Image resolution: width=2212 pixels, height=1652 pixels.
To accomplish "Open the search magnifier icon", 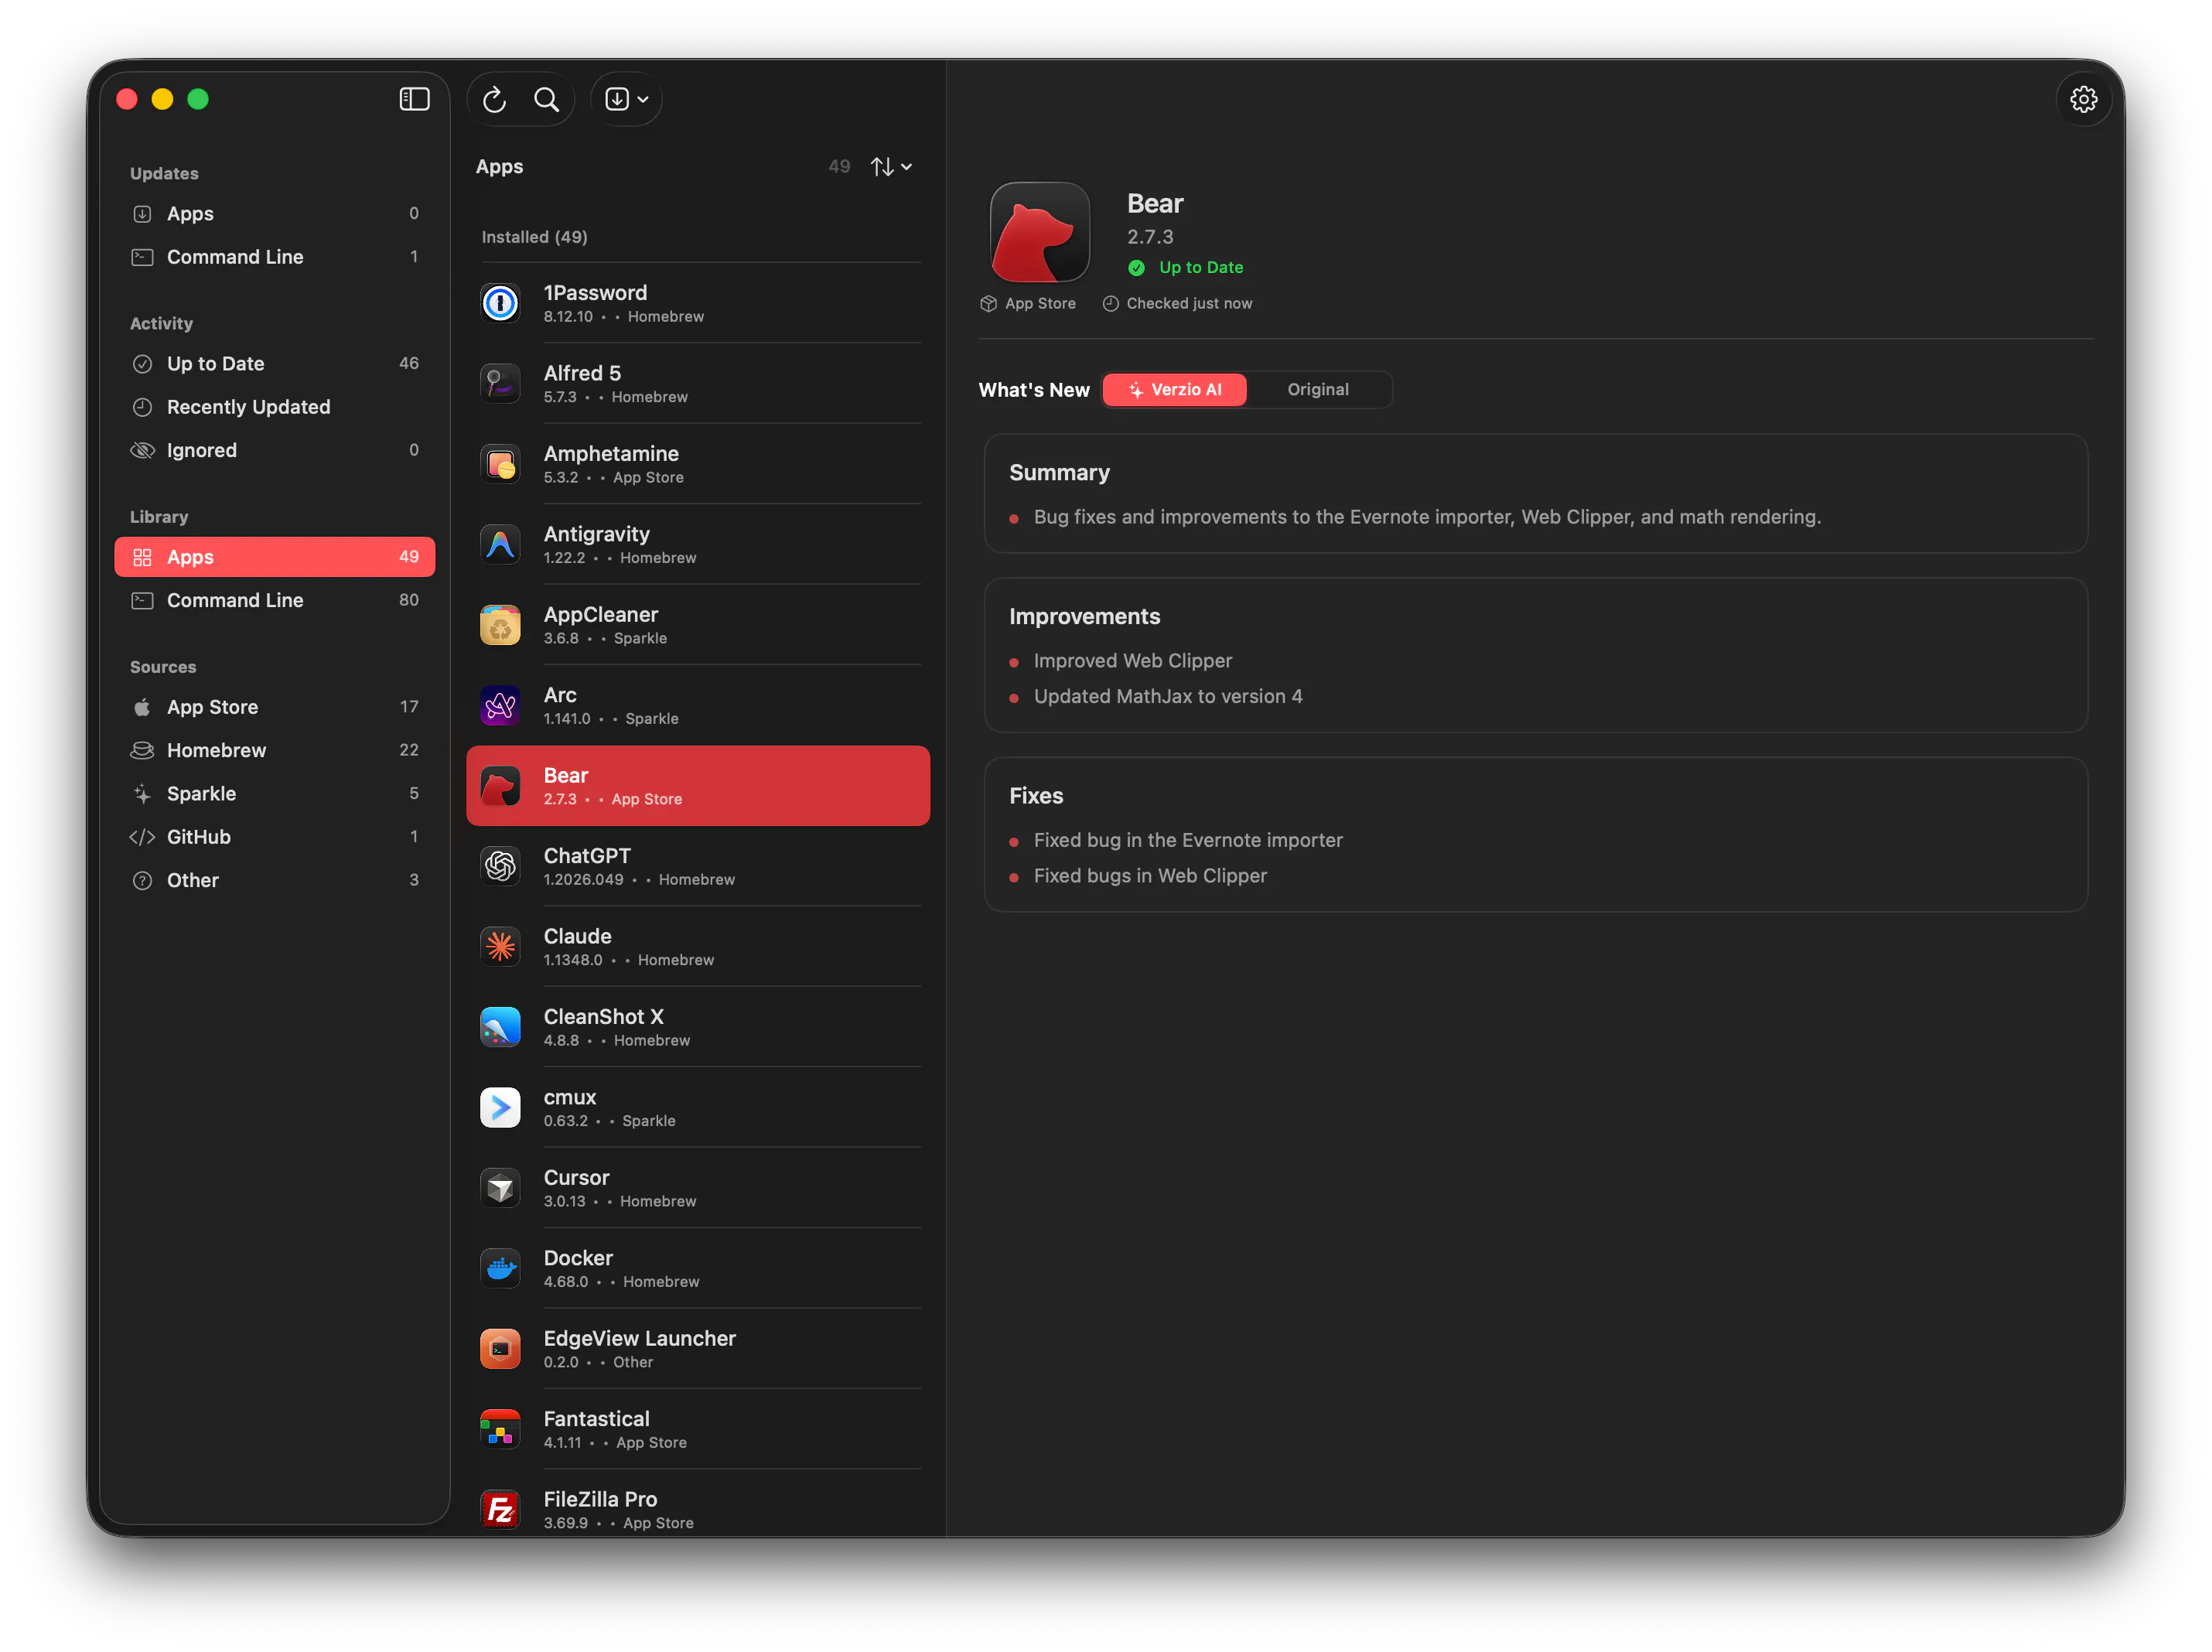I will point(546,99).
